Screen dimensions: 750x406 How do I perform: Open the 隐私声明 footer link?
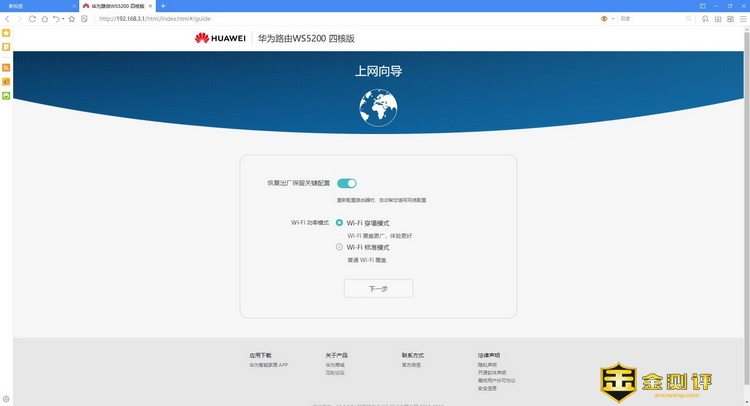[x=487, y=365]
